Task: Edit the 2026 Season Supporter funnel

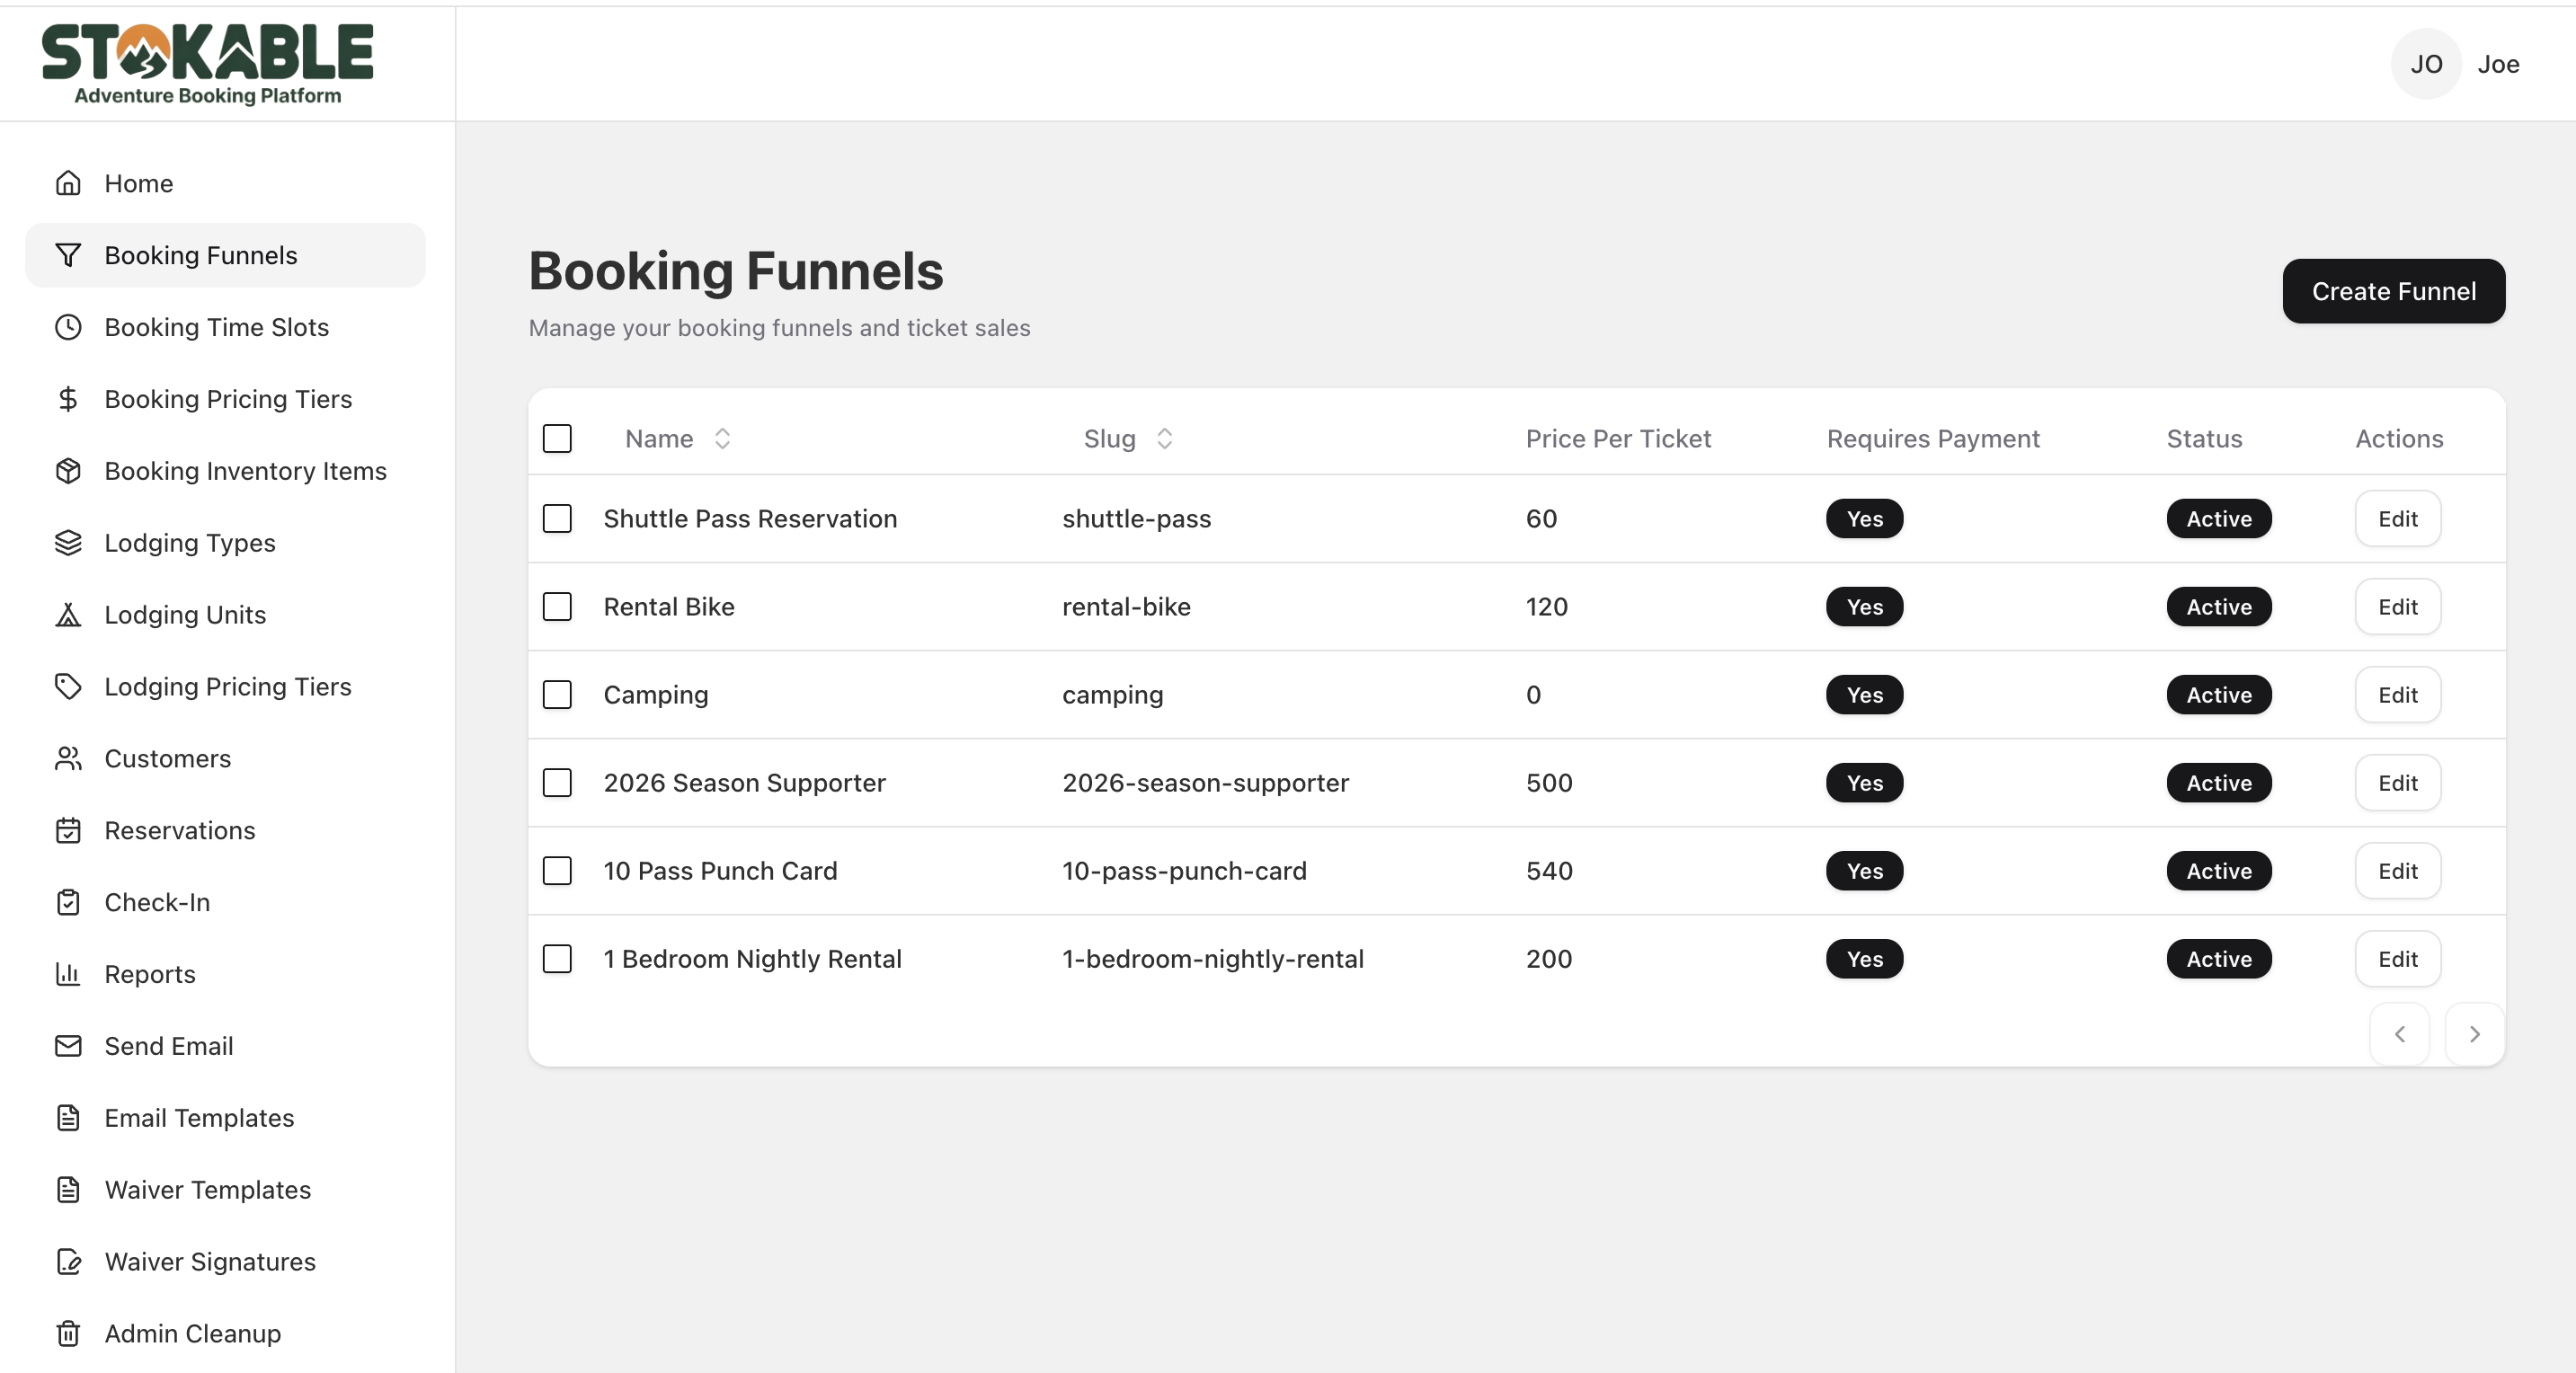Action: [2397, 783]
